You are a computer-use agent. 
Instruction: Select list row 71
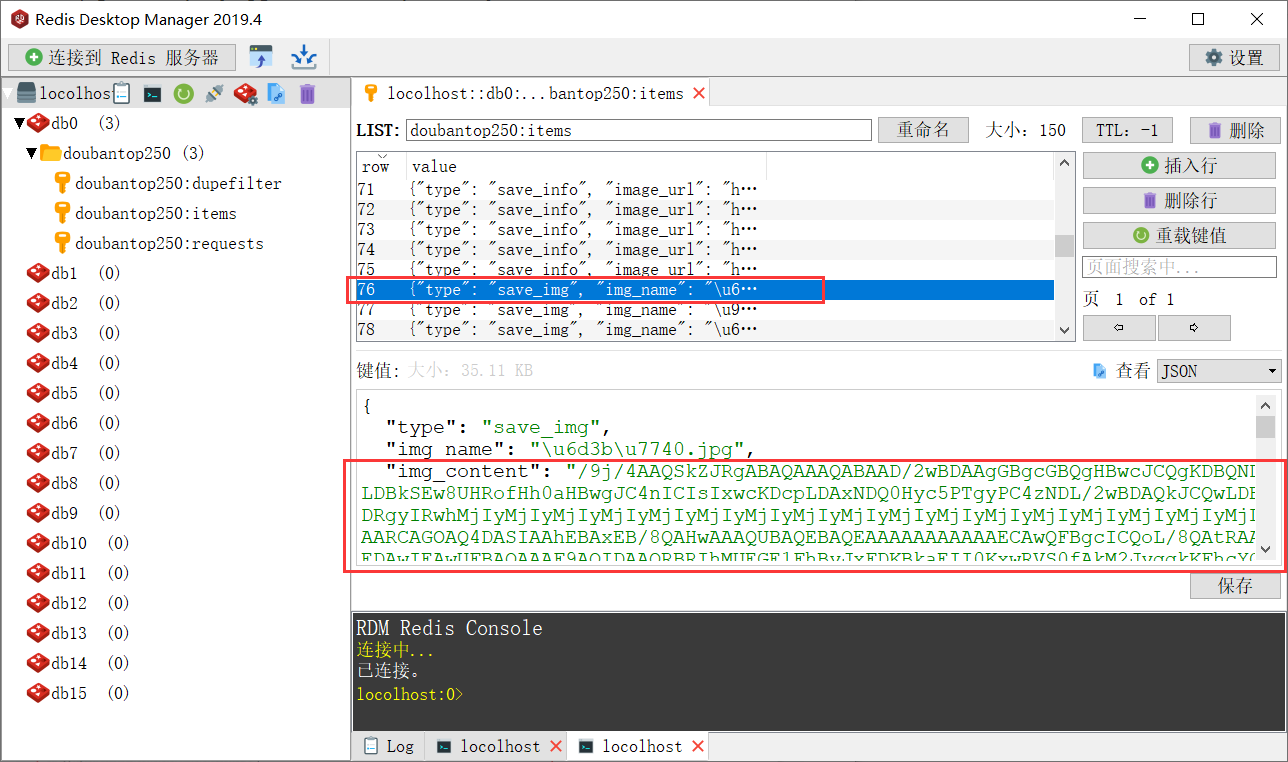click(705, 189)
